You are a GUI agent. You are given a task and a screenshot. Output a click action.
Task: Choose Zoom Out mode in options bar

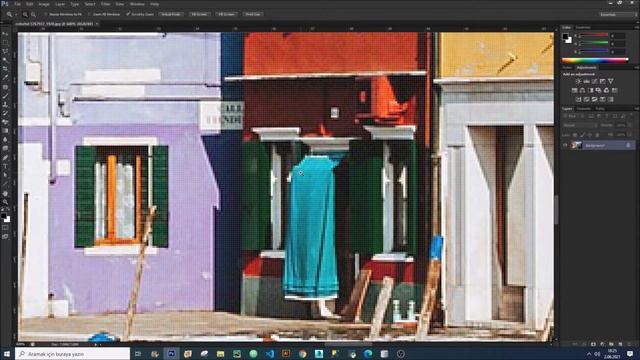pos(33,15)
